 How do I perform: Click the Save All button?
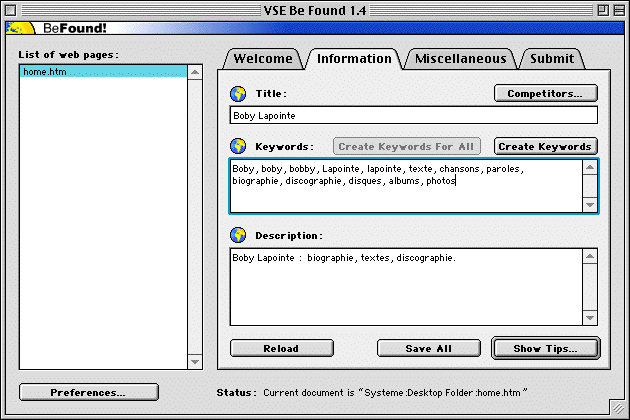pos(429,348)
